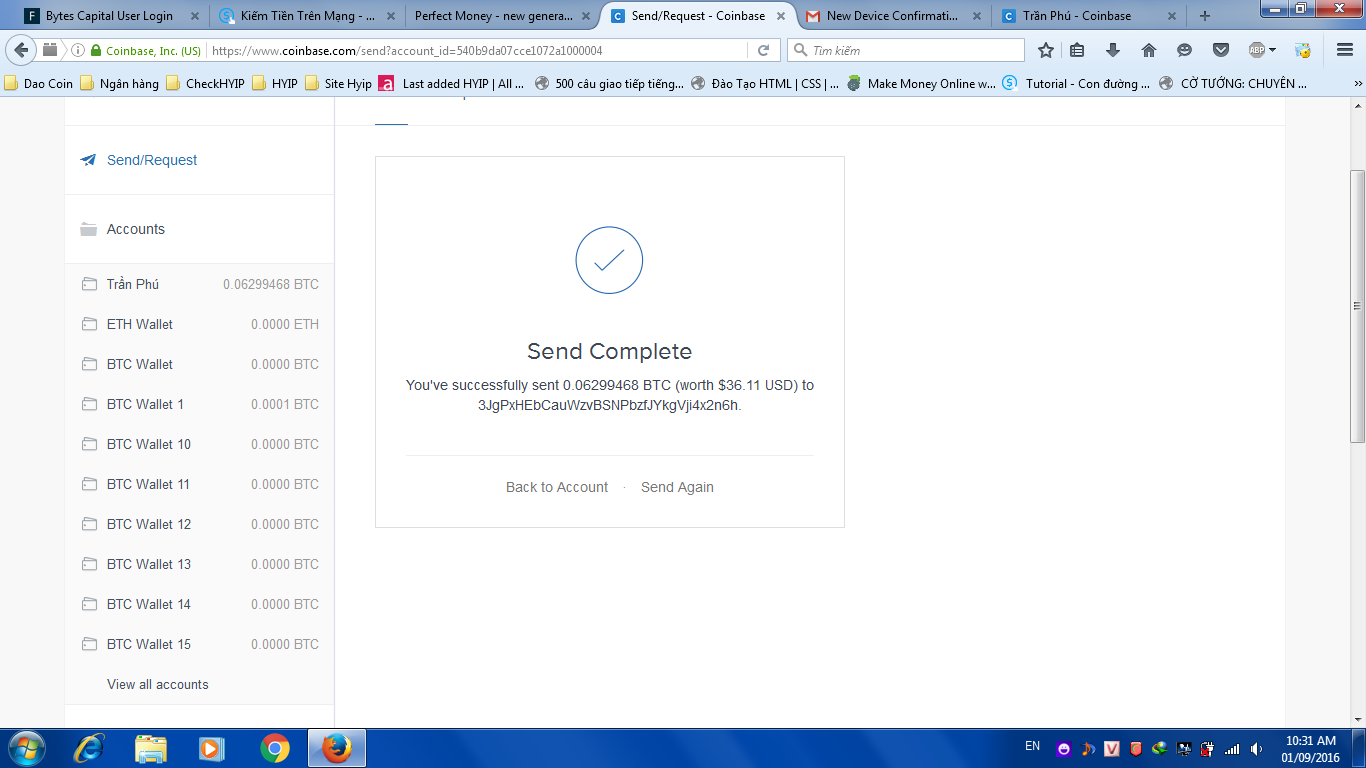Click the wallet icon beside Trần Phú

click(89, 284)
